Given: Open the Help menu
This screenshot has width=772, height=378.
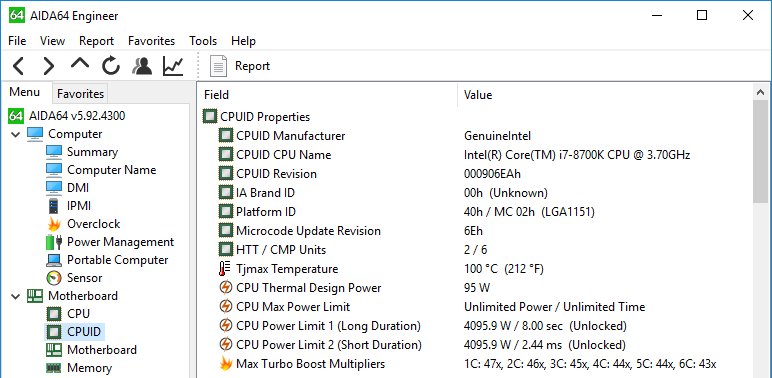Looking at the screenshot, I should [243, 41].
